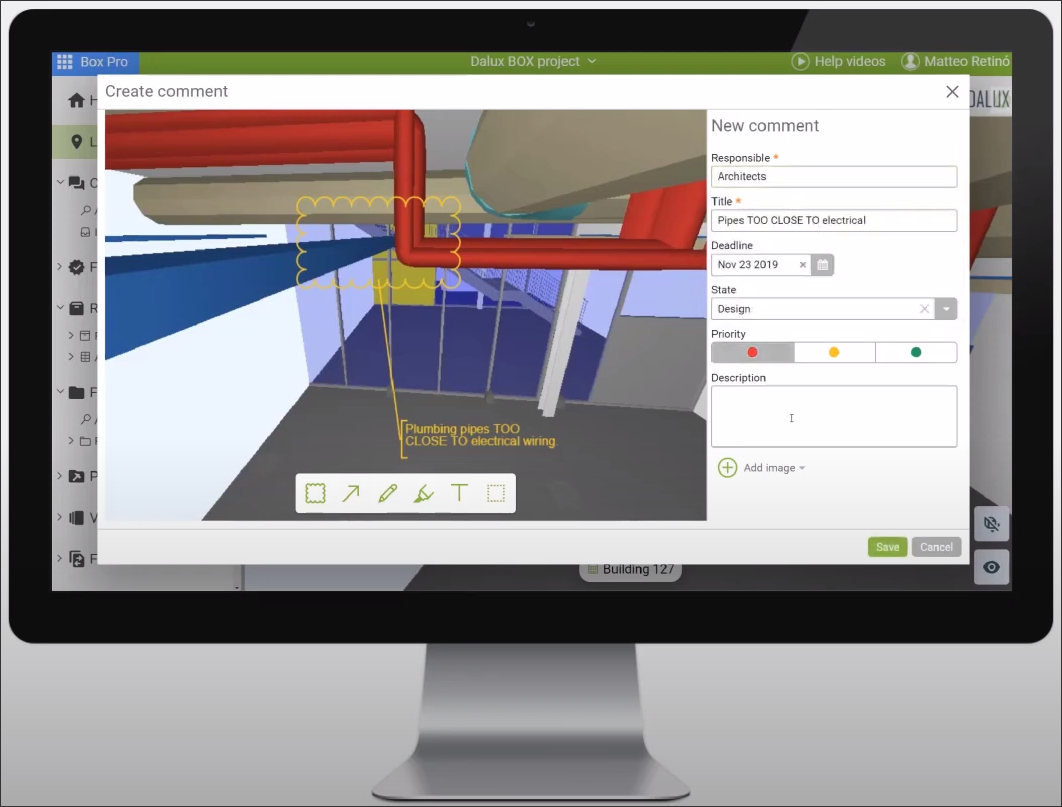Open the Dalux BOX project dropdown
This screenshot has height=807, width=1062.
point(533,62)
